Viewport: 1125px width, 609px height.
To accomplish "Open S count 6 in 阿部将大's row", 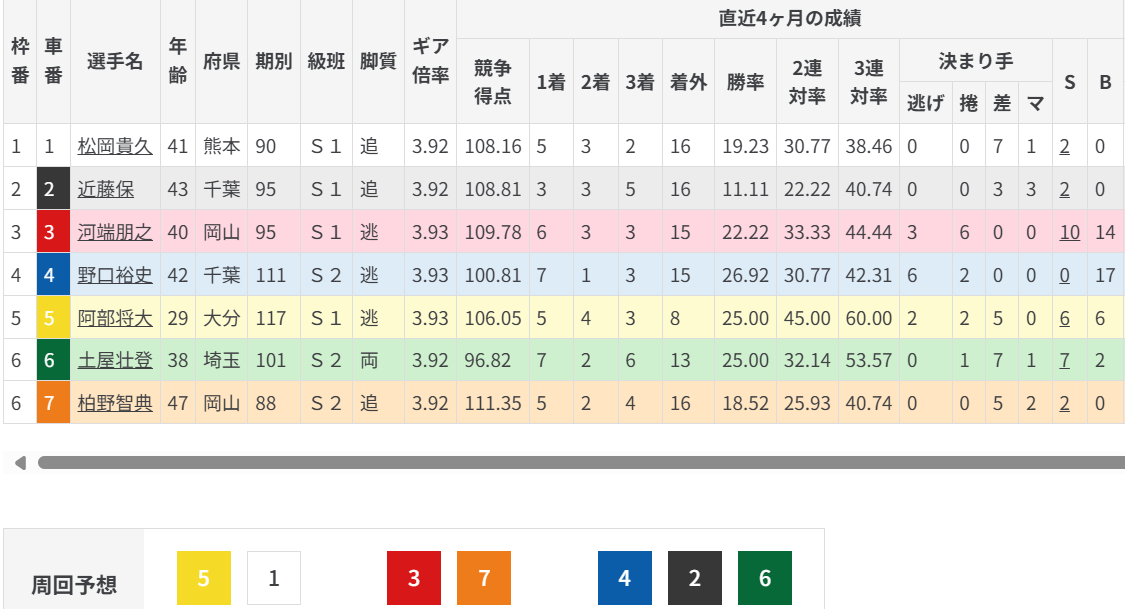I will click(1064, 319).
